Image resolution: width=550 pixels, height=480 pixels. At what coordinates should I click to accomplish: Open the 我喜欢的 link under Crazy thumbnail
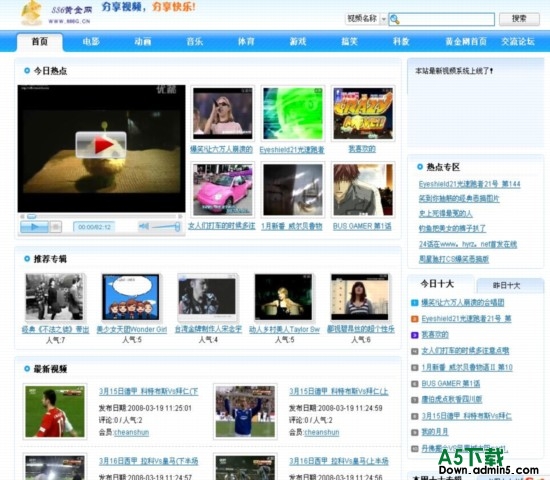[x=362, y=149]
